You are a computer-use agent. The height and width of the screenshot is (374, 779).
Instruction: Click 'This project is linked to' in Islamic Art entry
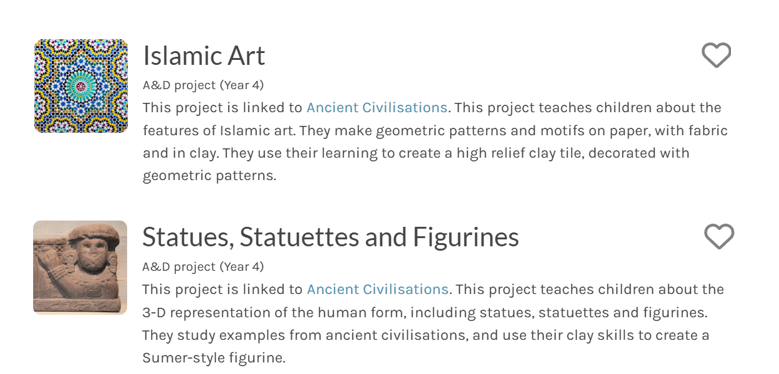pyautogui.click(x=223, y=108)
